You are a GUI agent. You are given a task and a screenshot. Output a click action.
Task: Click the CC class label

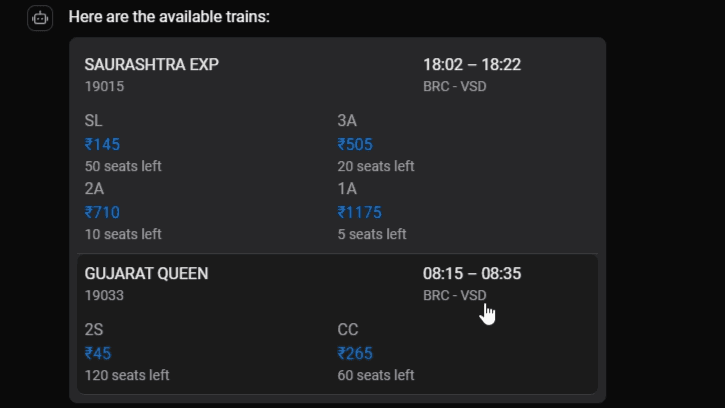point(348,330)
